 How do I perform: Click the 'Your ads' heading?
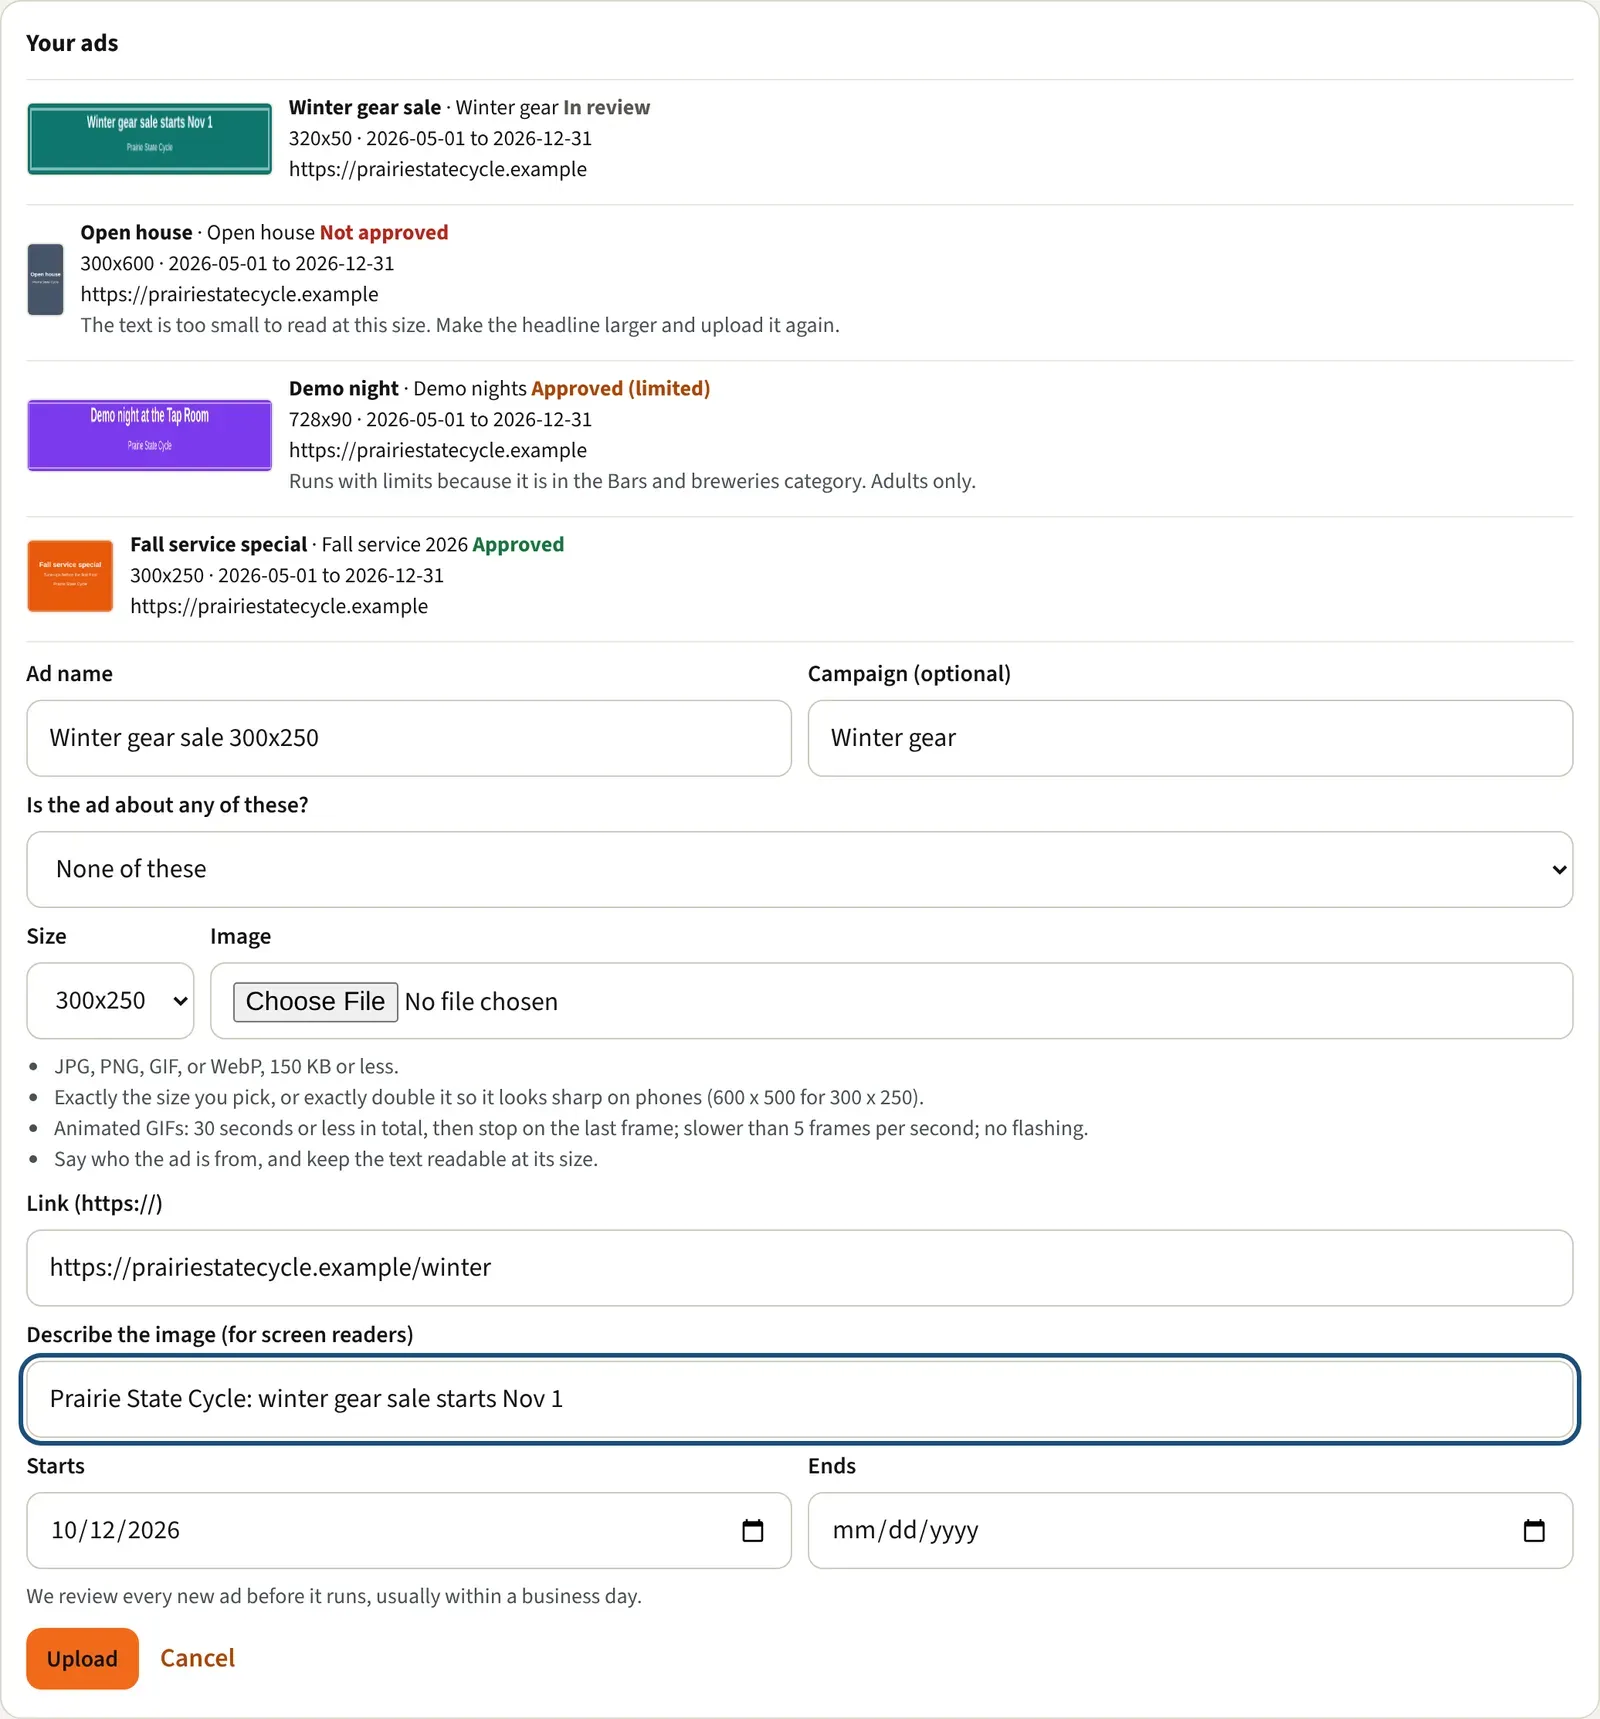point(72,43)
